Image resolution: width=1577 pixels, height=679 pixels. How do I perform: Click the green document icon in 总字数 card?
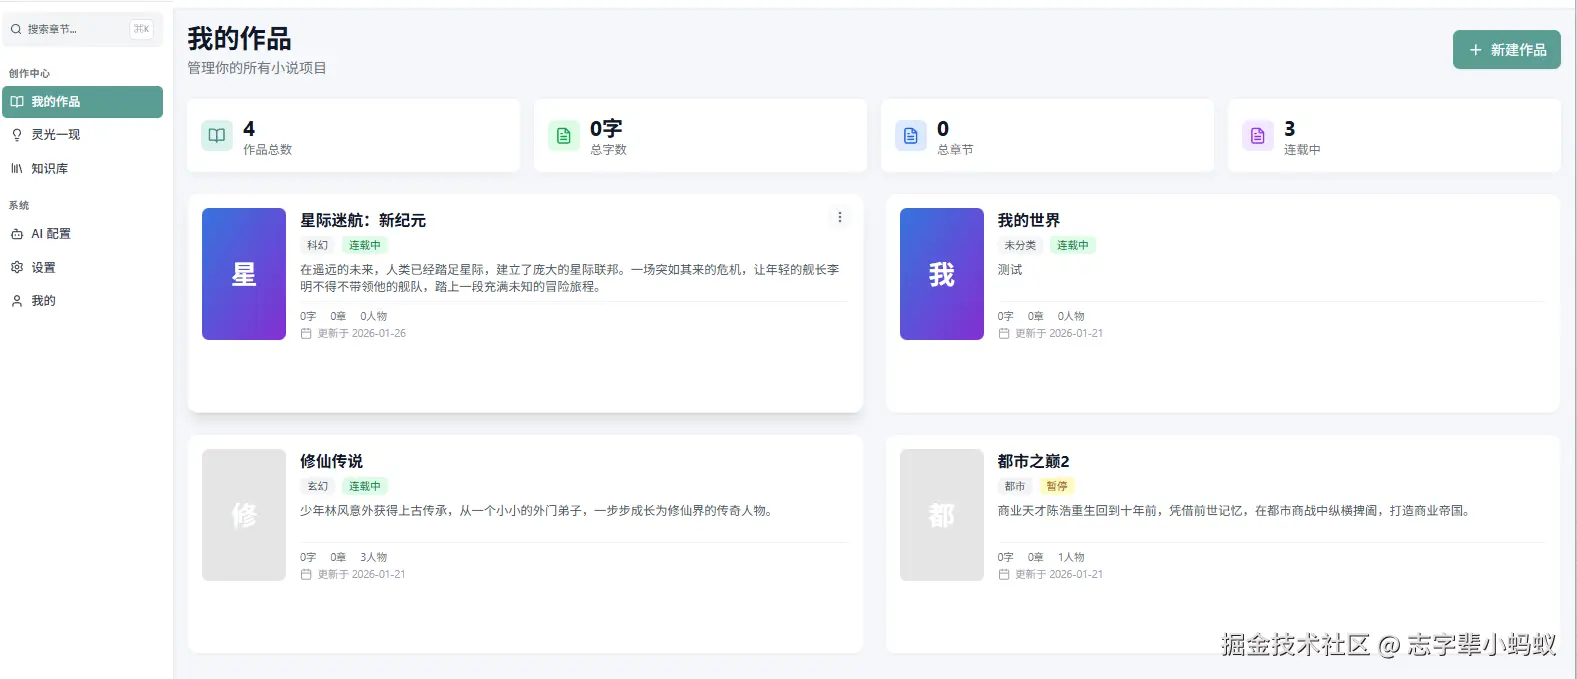564,136
